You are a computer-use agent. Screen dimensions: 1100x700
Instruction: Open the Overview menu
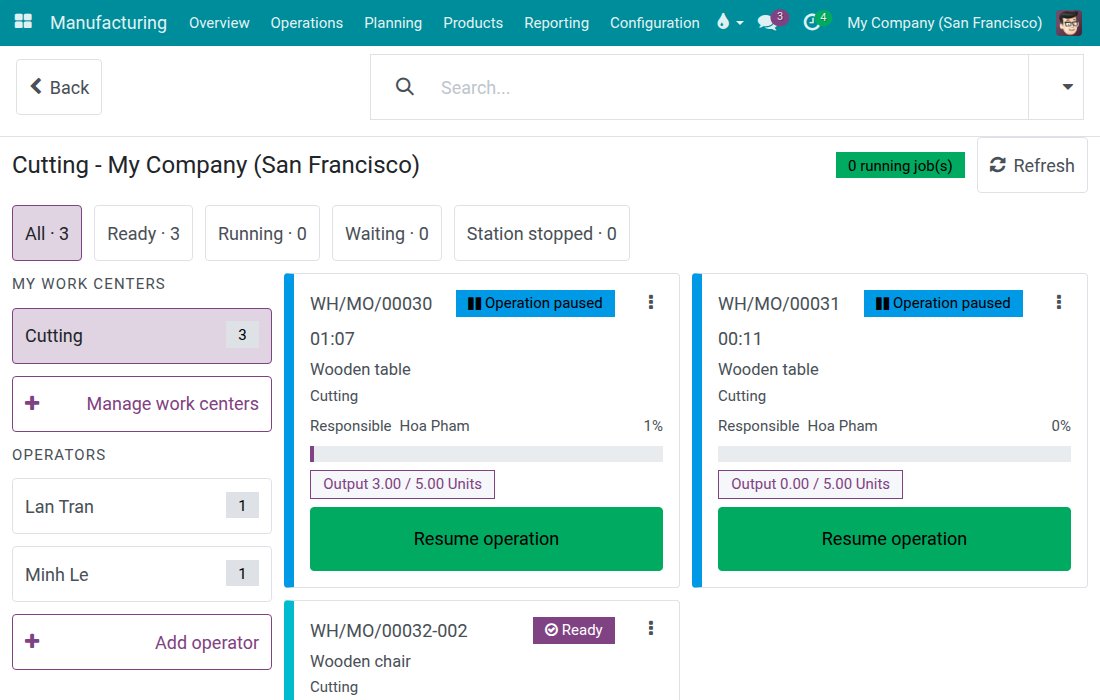219,22
